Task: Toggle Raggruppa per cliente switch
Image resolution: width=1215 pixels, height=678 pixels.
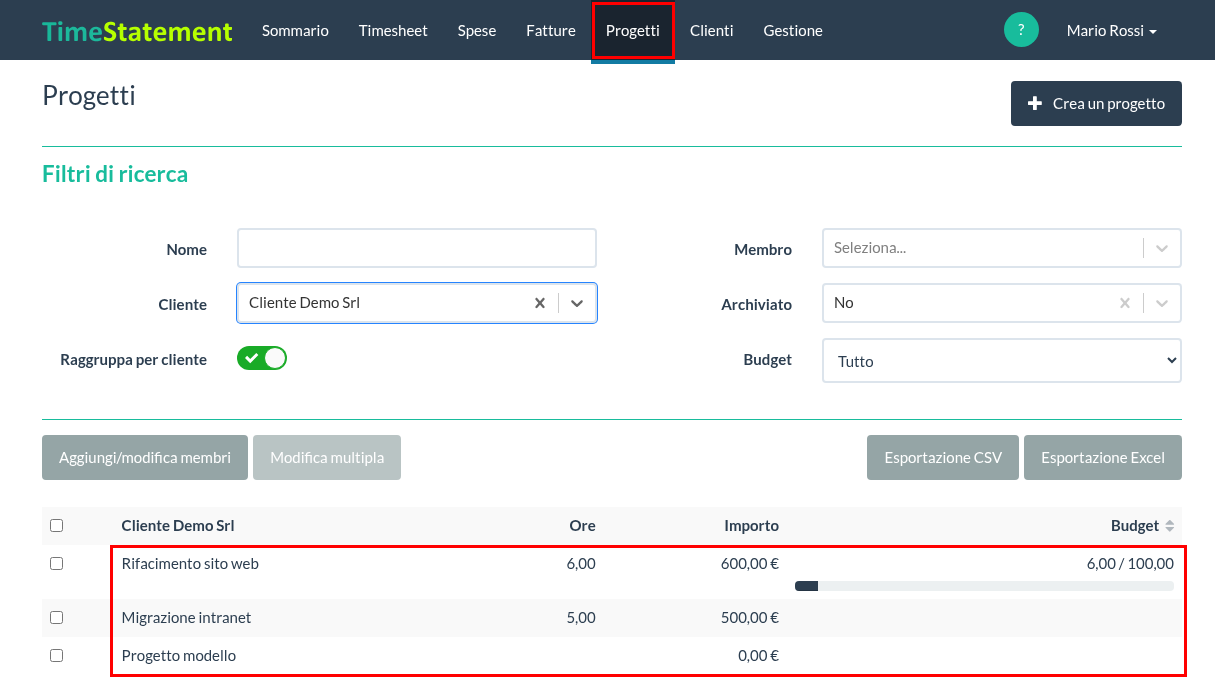Action: tap(262, 358)
